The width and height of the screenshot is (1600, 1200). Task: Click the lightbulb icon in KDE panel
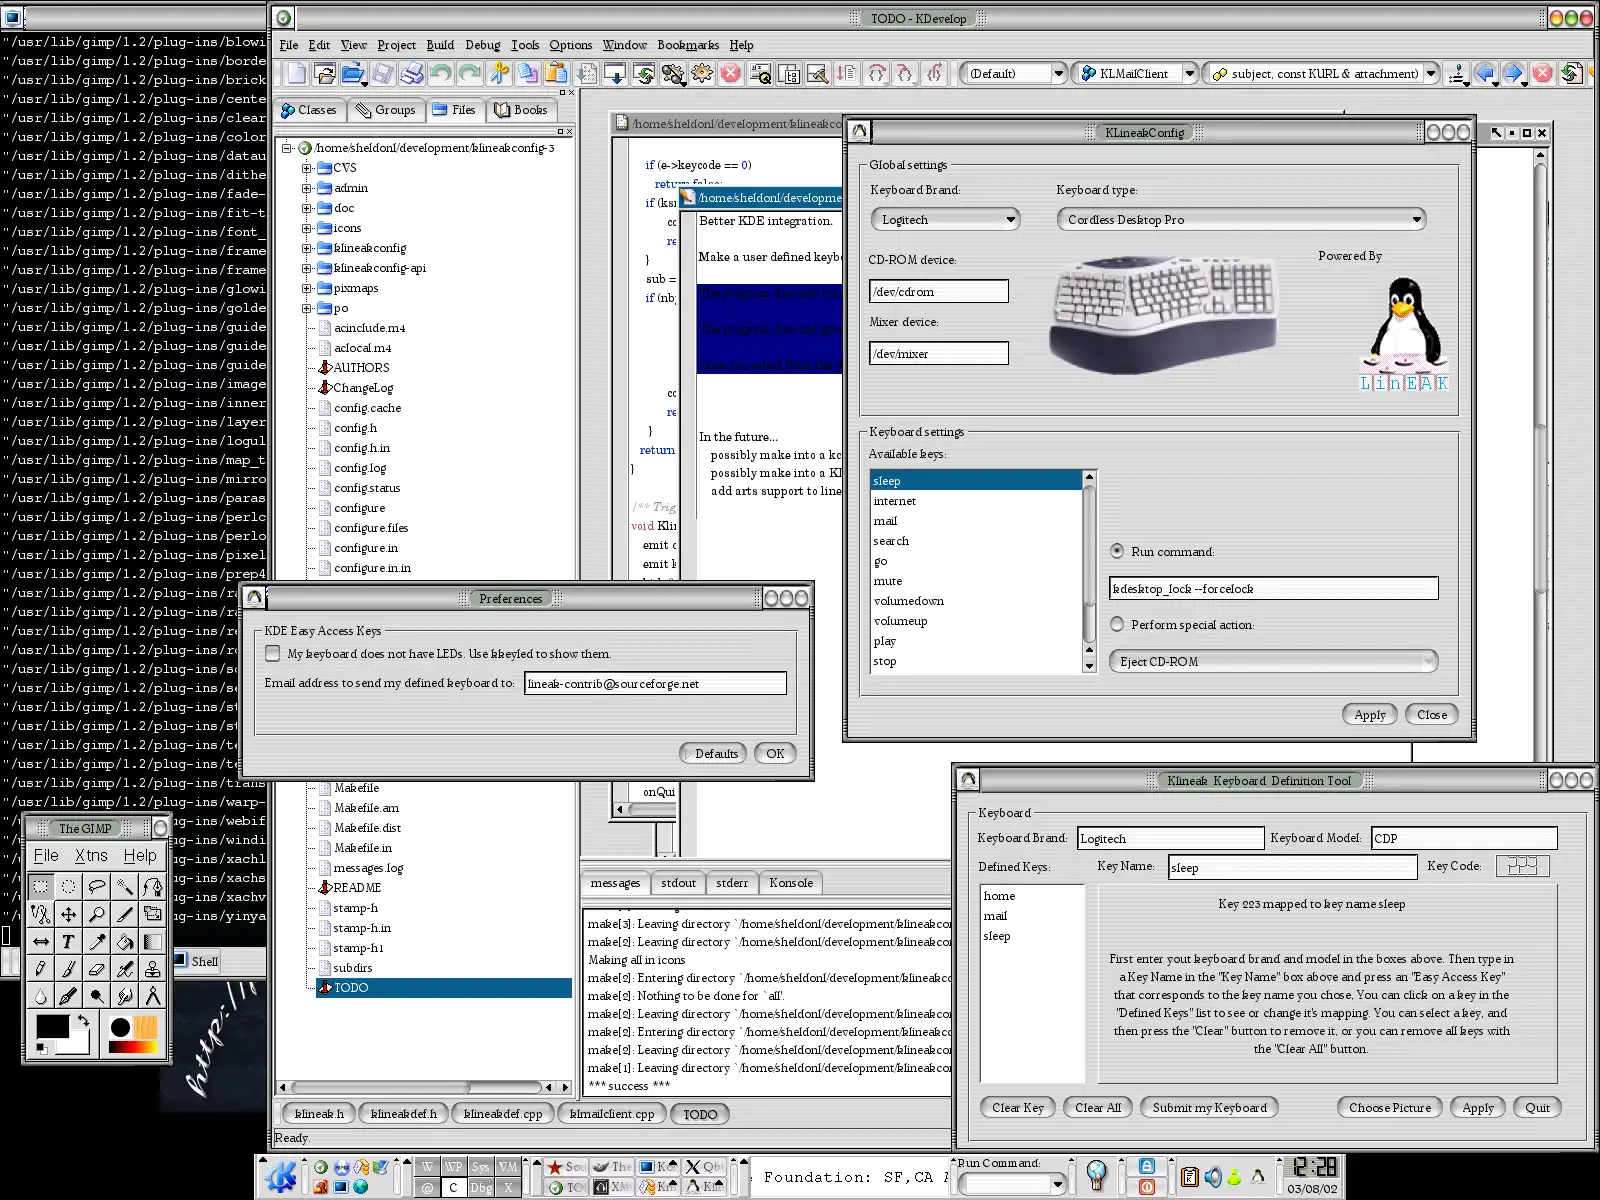point(1096,1175)
